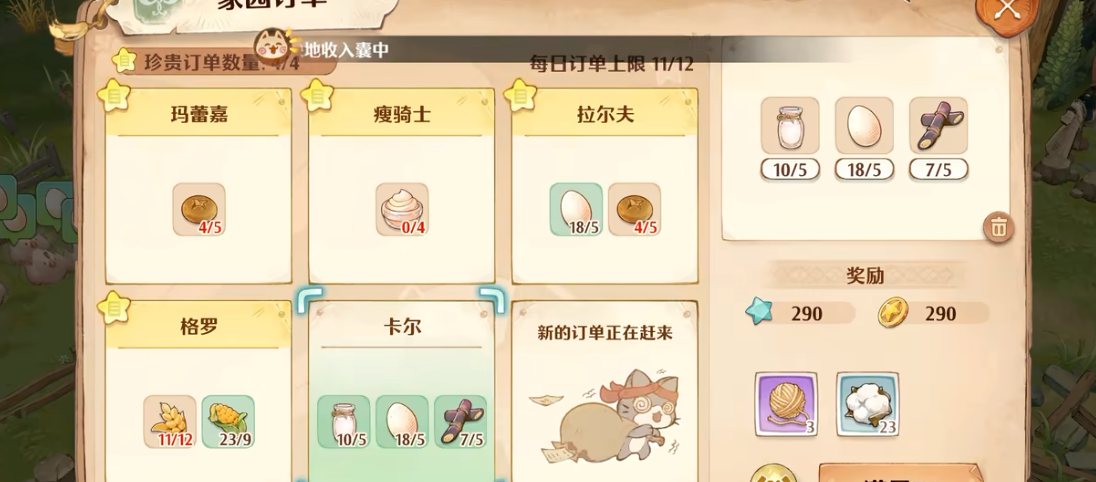The width and height of the screenshot is (1096, 482).
Task: Open the 瘦骑士 order card
Action: pyautogui.click(x=402, y=186)
